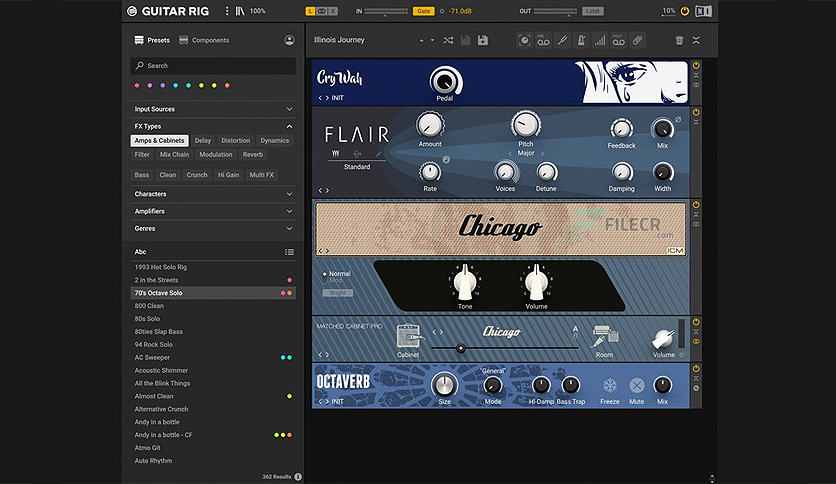The image size is (836, 484).
Task: Click the Freeze snowflake on Octaverb
Action: (609, 385)
